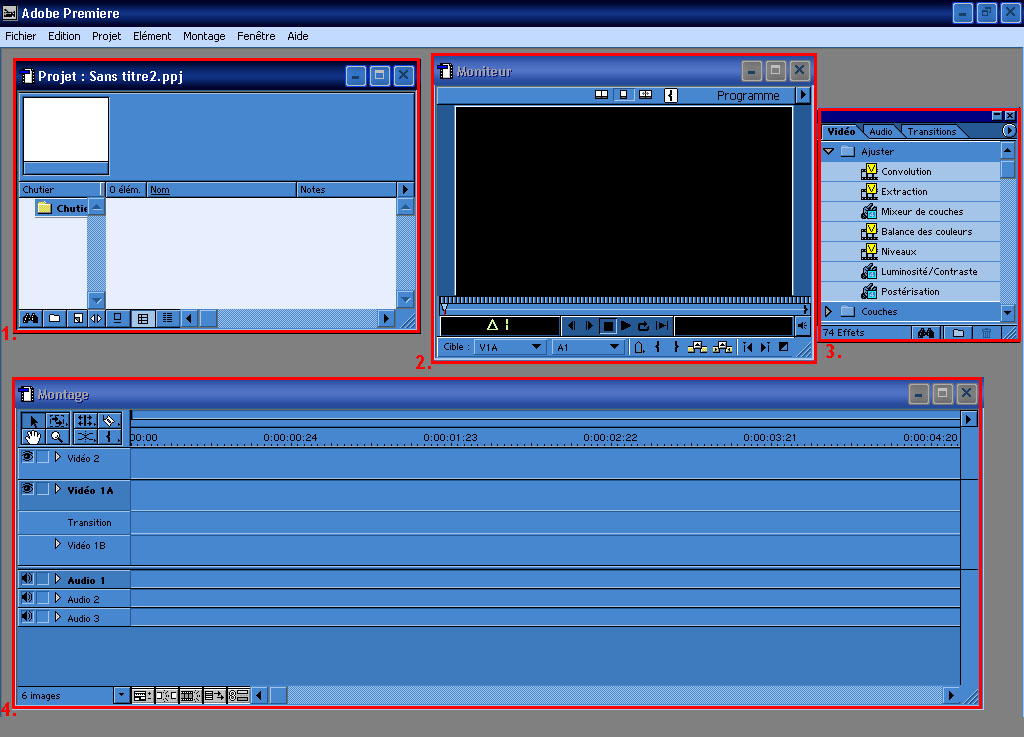The height and width of the screenshot is (737, 1024).
Task: Toggle edge view in Montage footer
Action: (190, 696)
